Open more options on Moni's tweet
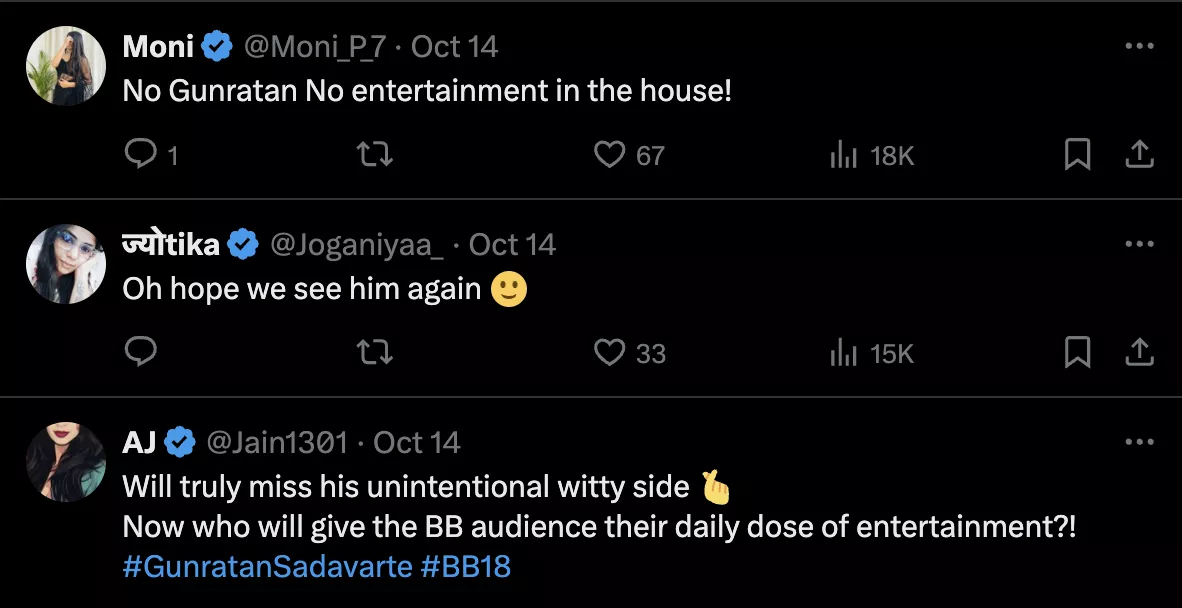The image size is (1182, 608). [x=1140, y=46]
